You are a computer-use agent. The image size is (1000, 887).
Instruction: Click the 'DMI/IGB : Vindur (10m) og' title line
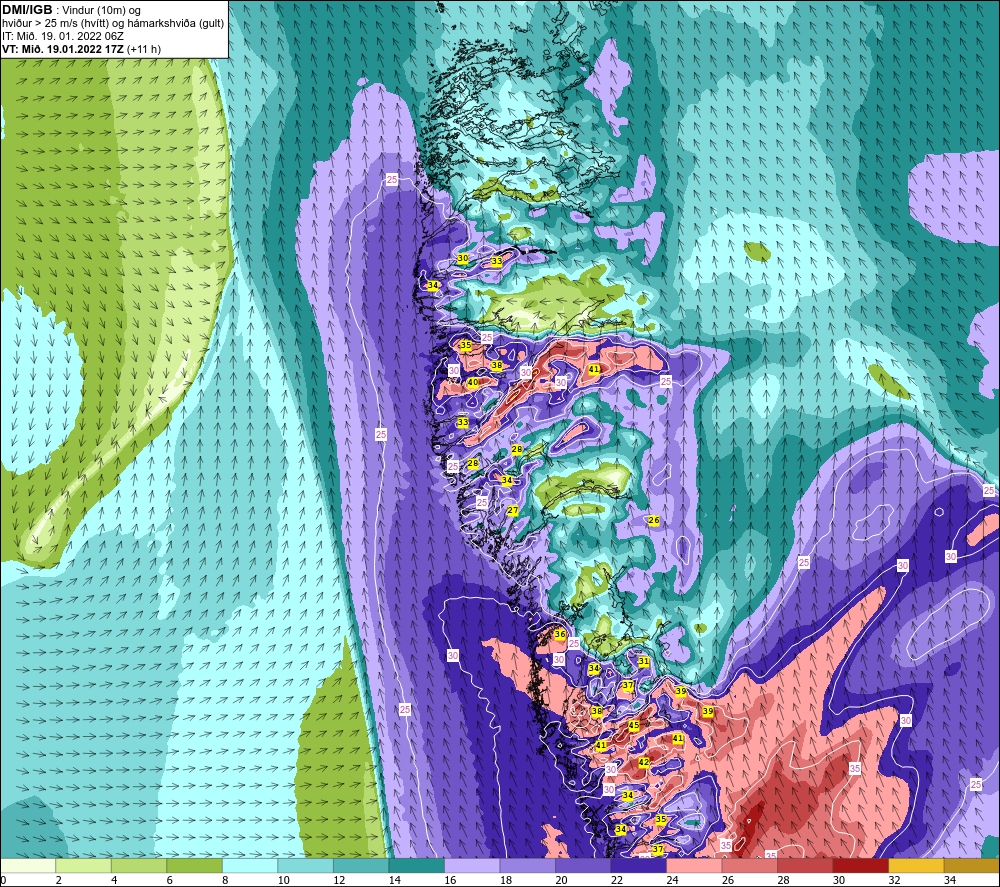tap(71, 10)
